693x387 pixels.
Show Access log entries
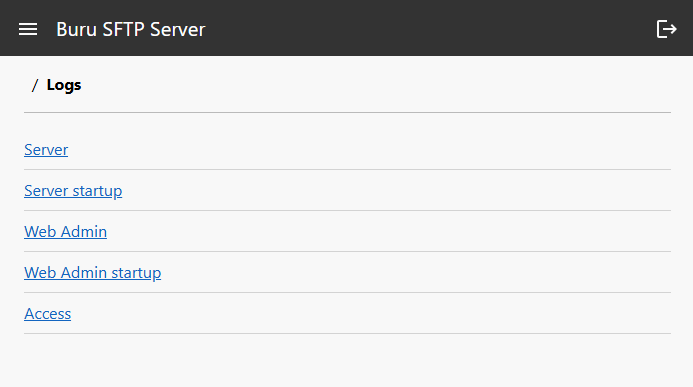47,314
